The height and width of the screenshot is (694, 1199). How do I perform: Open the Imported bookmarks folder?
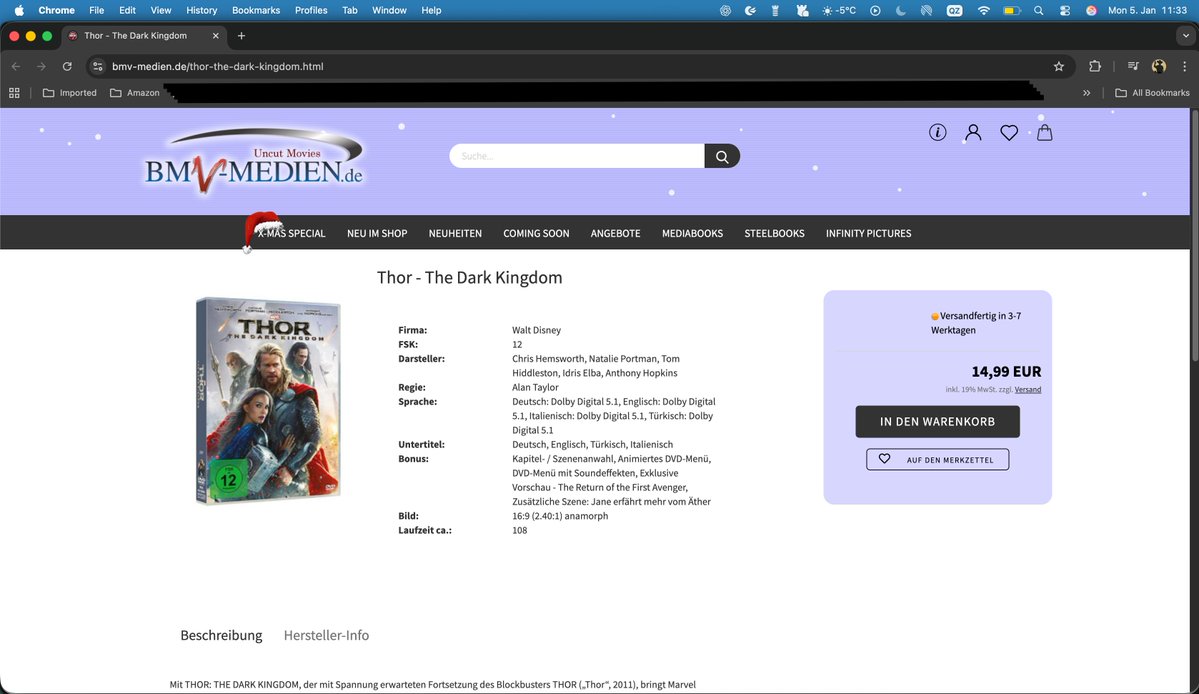[70, 92]
